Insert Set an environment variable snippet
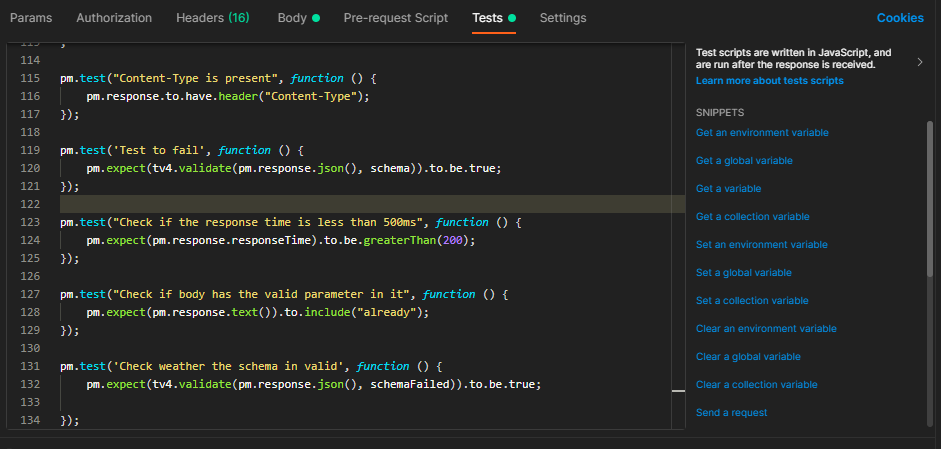This screenshot has height=449, width=941. pos(761,244)
